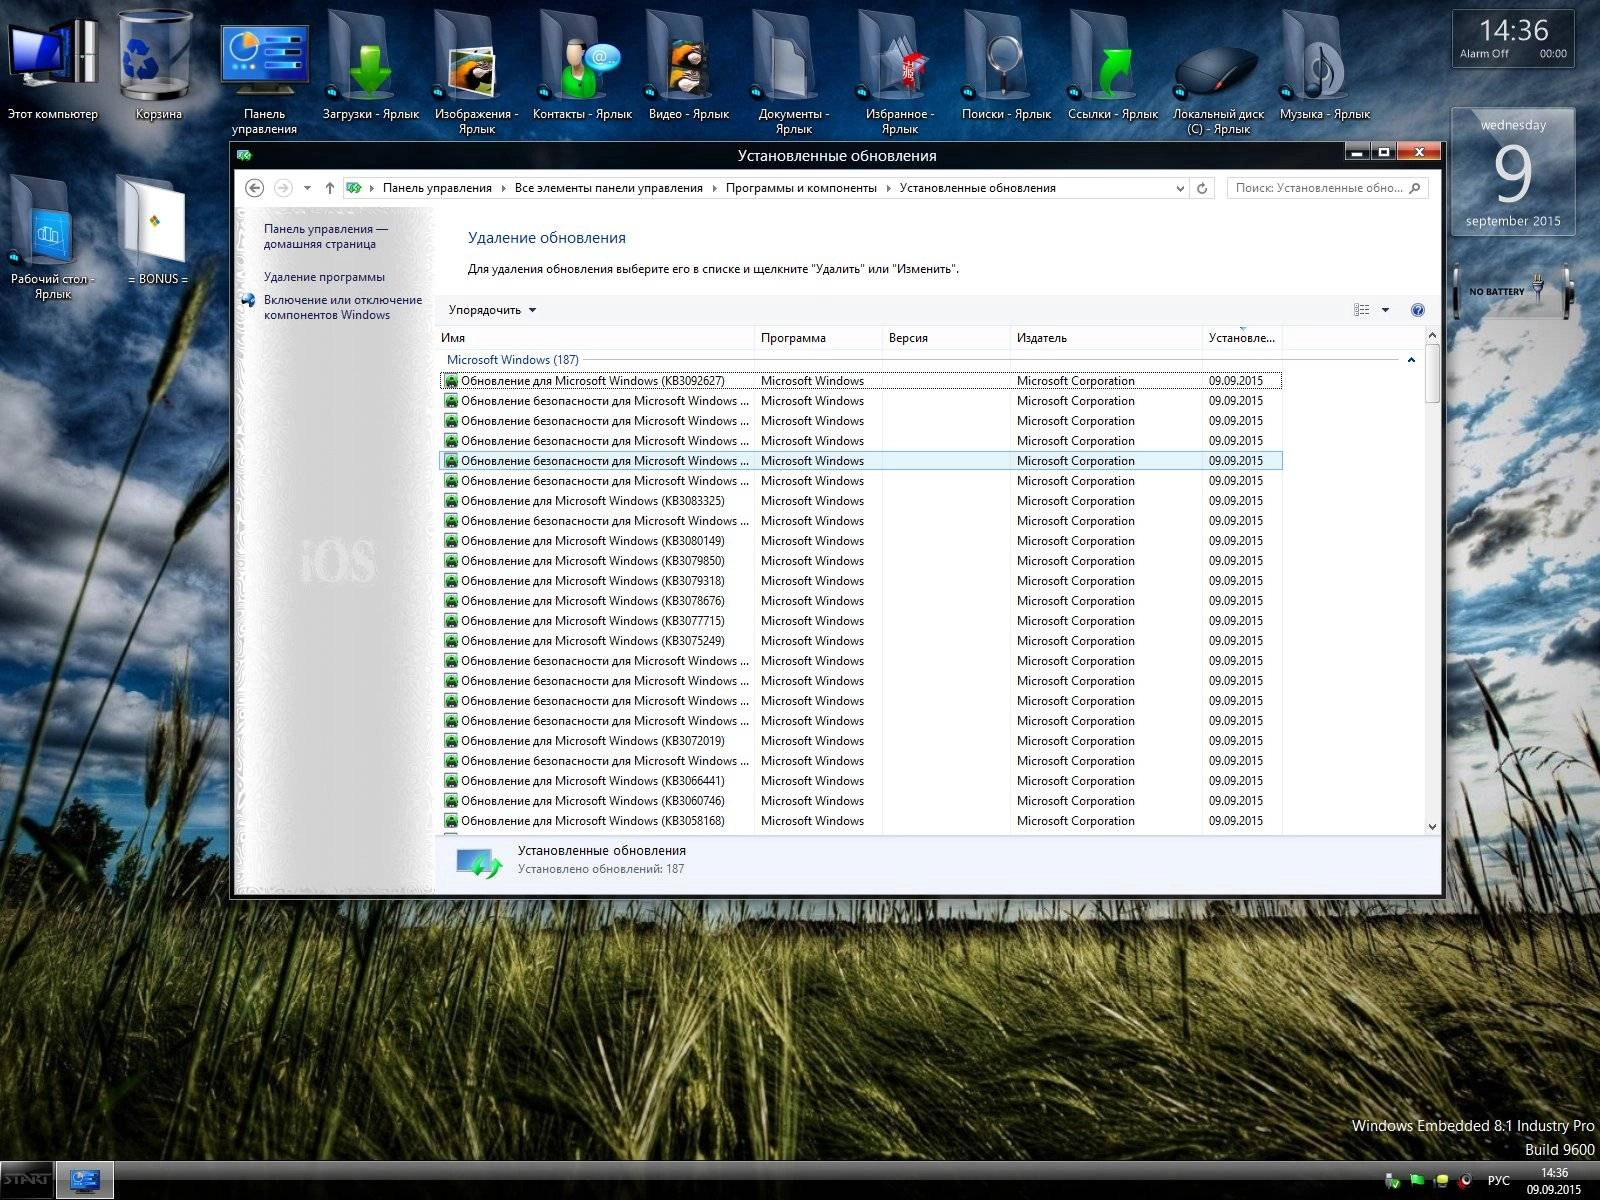1600x1200 pixels.
Task: Refresh the installed updates list
Action: pyautogui.click(x=1202, y=188)
